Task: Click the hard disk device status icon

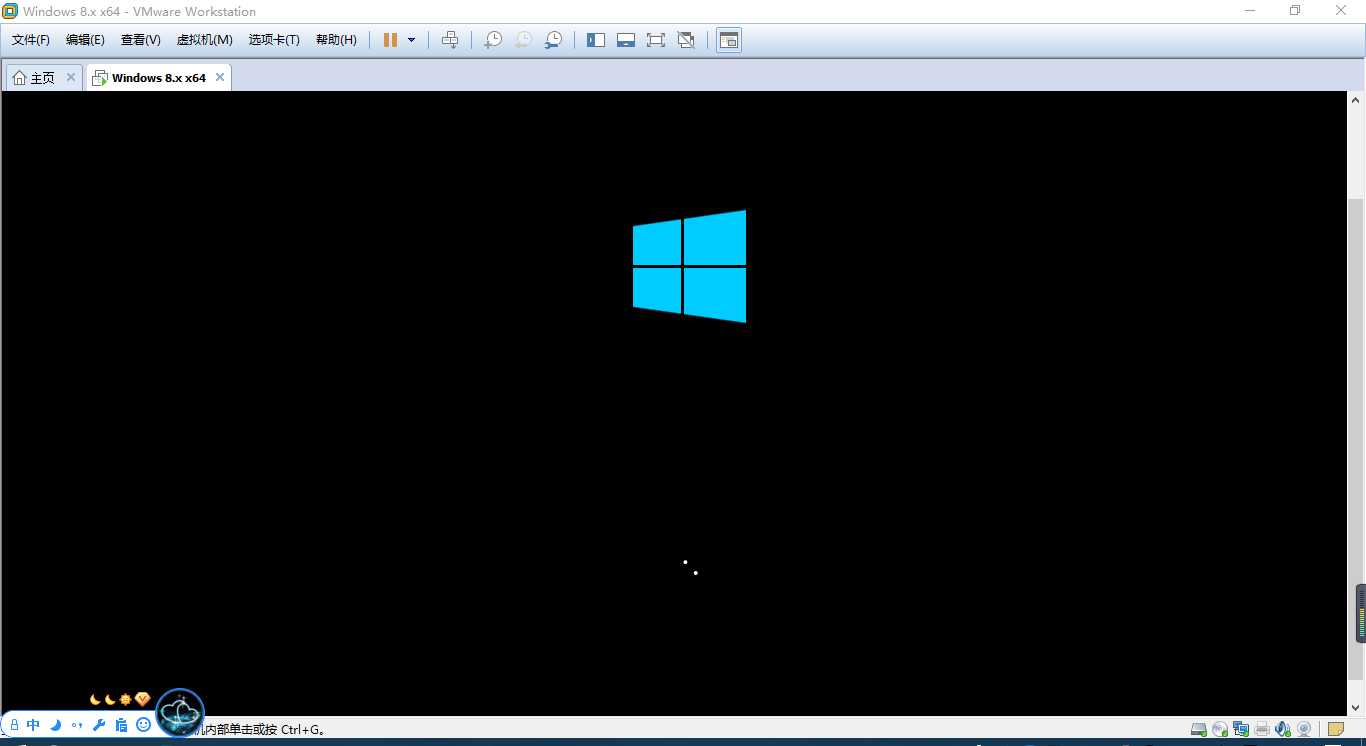Action: (1199, 729)
